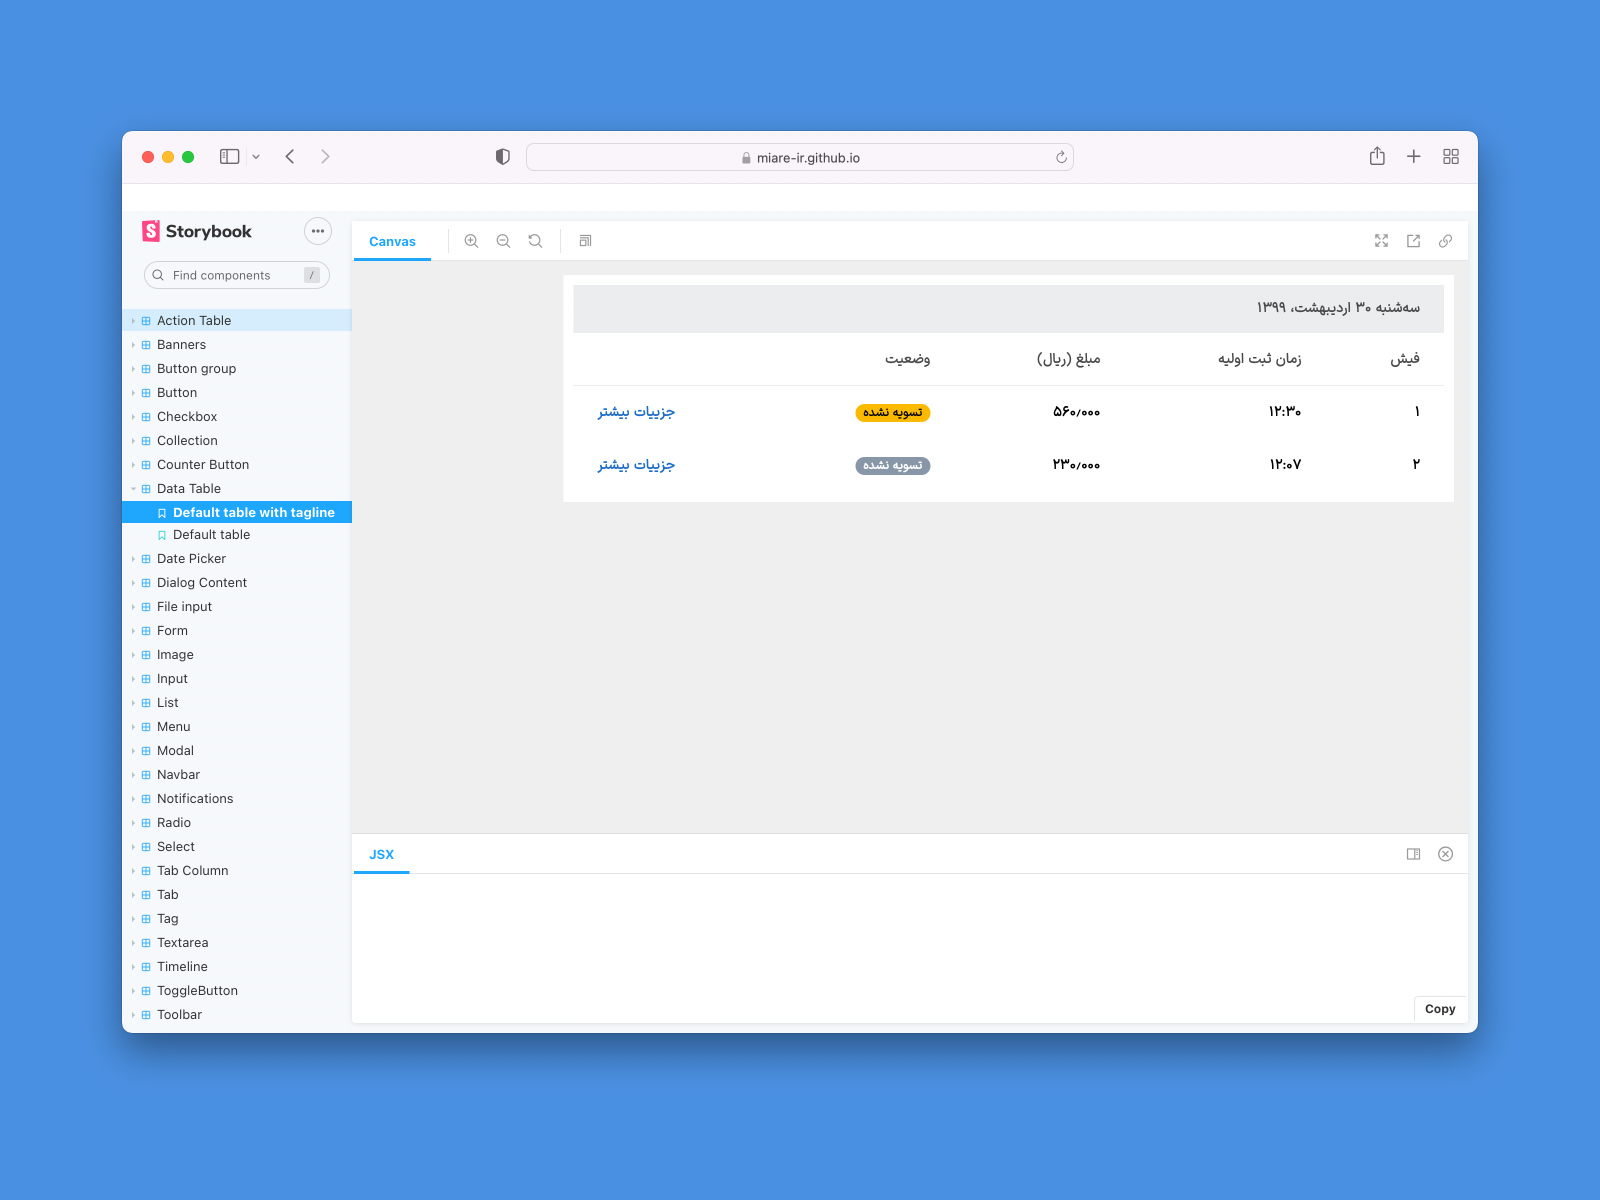Select the Canvas tab
Image resolution: width=1600 pixels, height=1200 pixels.
[392, 241]
